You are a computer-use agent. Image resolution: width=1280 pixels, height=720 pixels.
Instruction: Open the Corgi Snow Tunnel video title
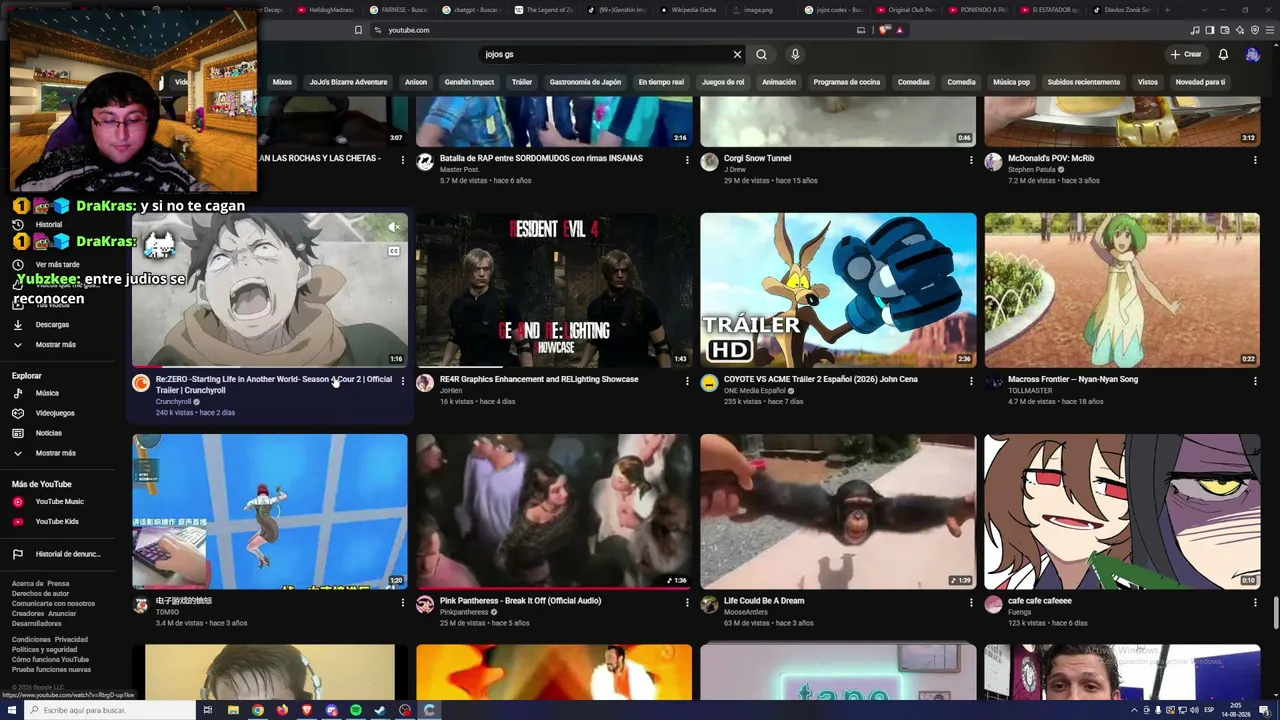757,158
